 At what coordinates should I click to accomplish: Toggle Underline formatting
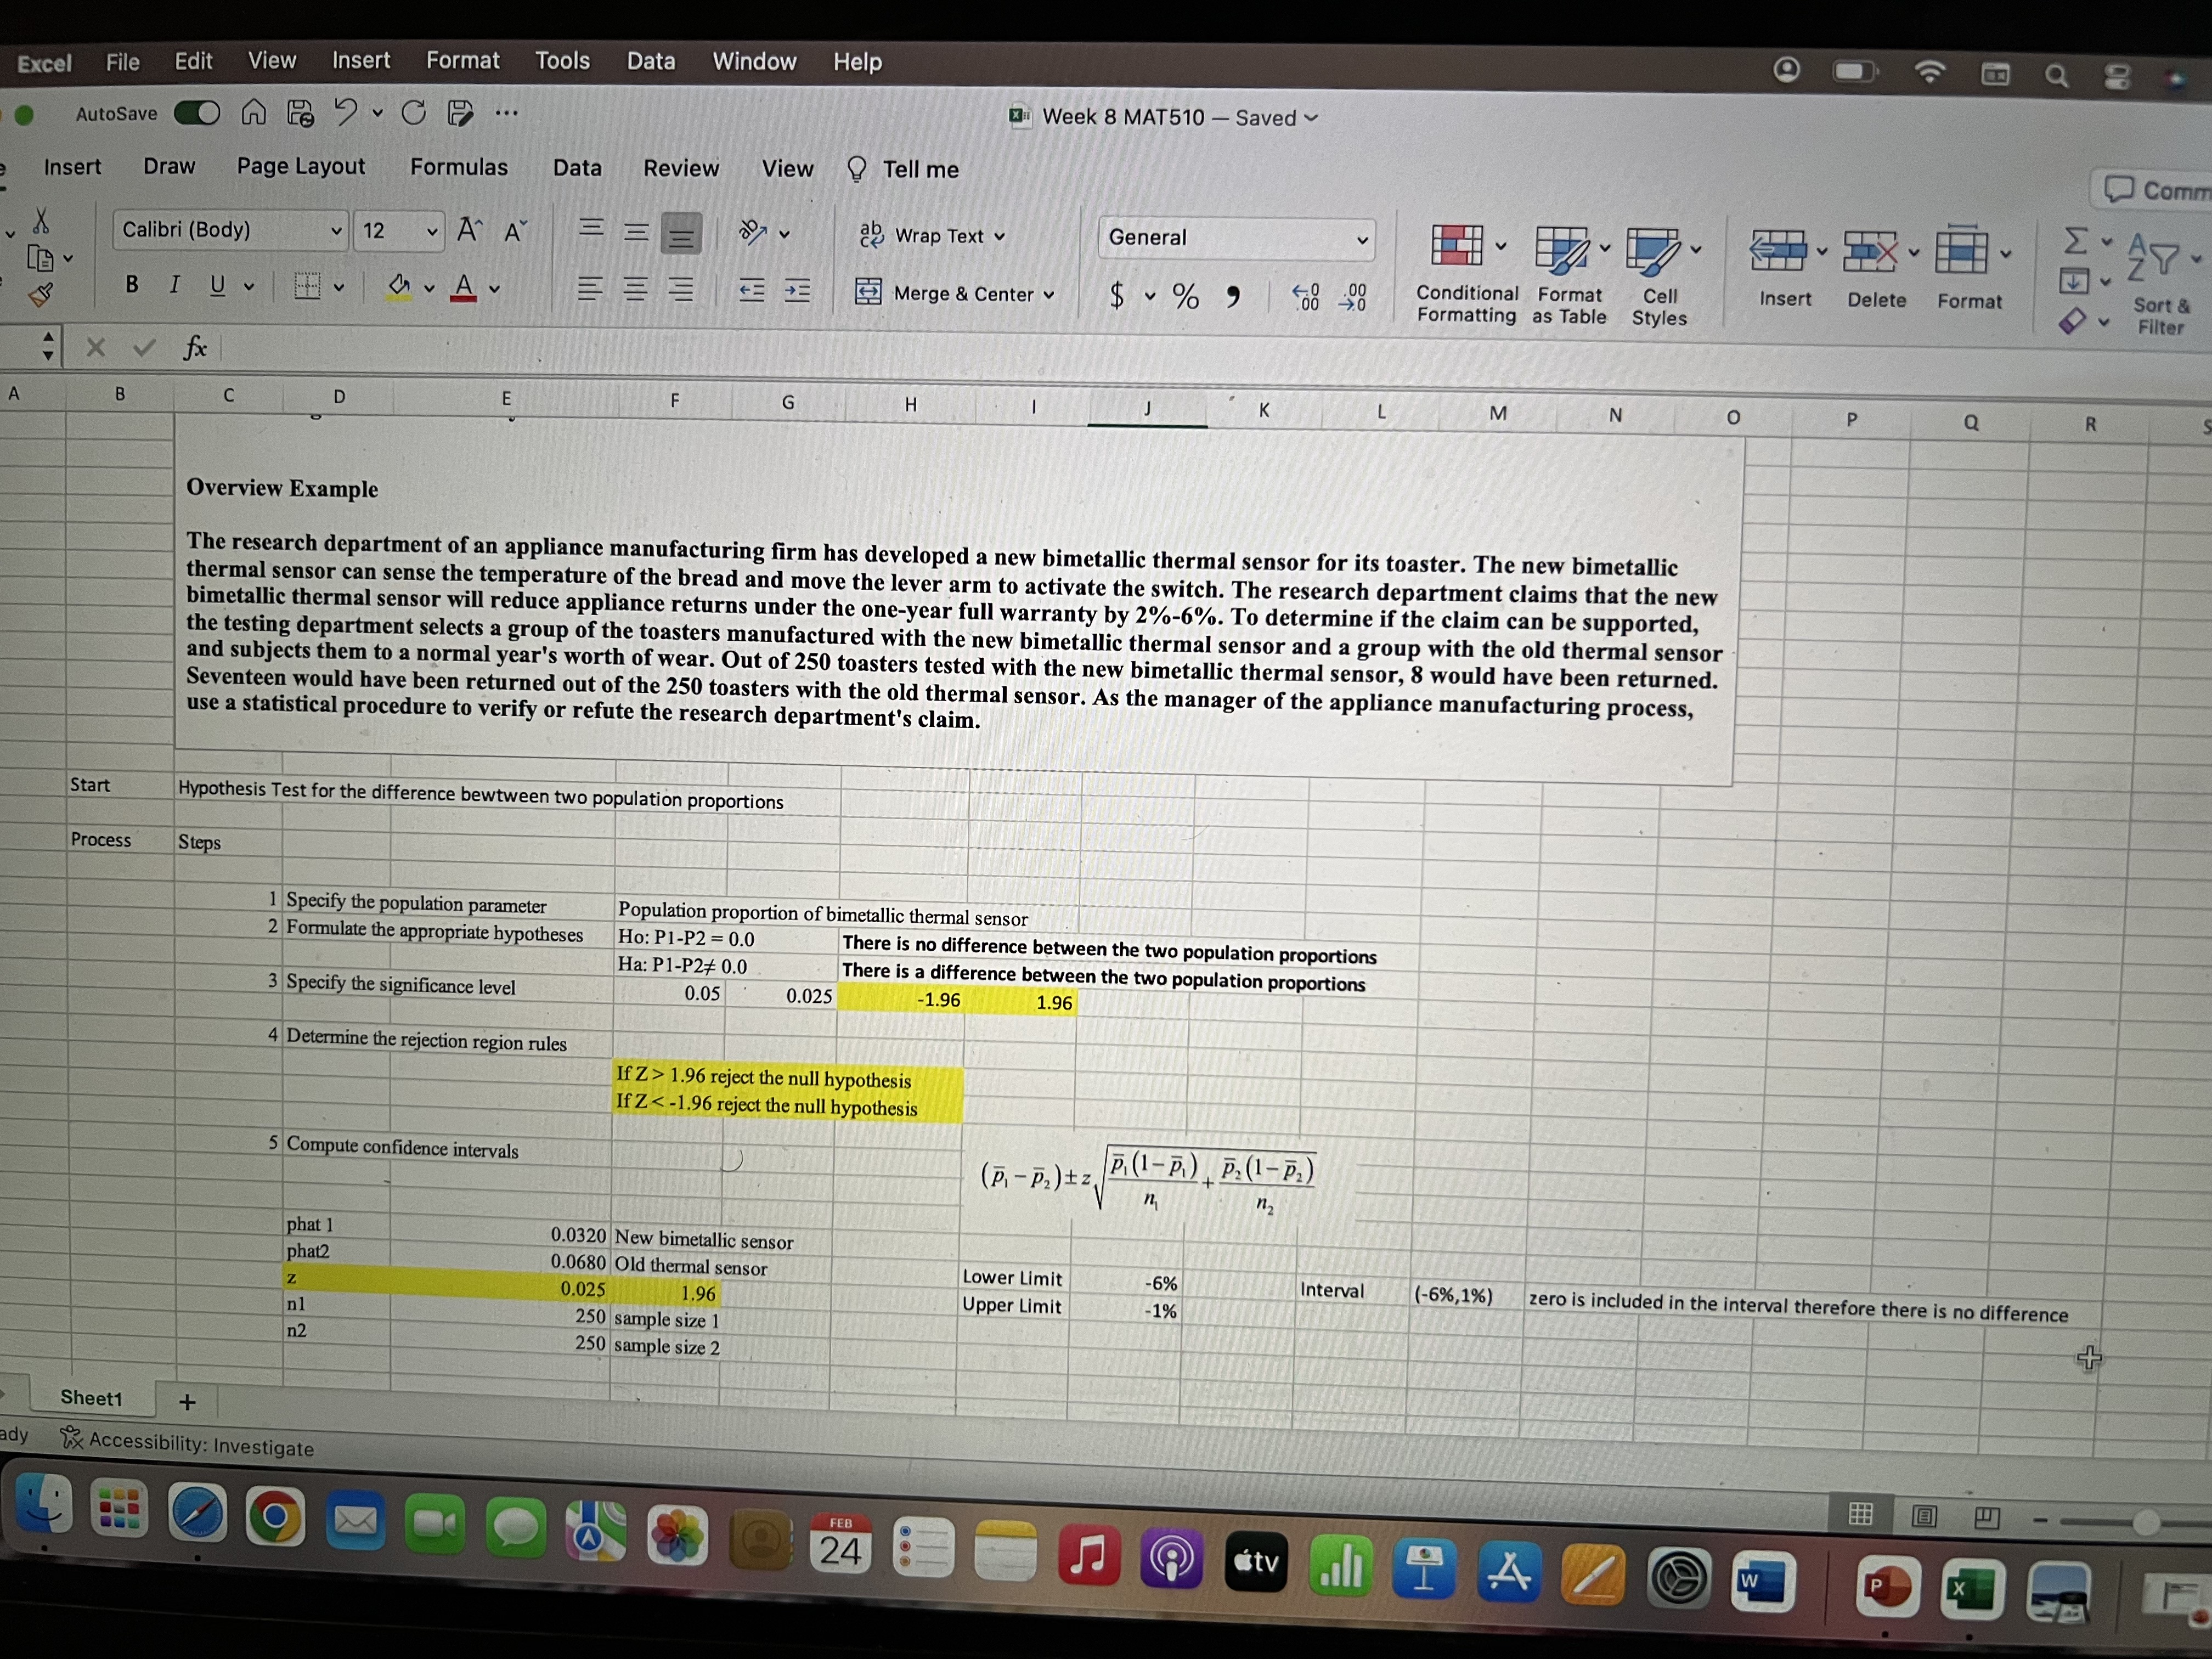tap(217, 285)
